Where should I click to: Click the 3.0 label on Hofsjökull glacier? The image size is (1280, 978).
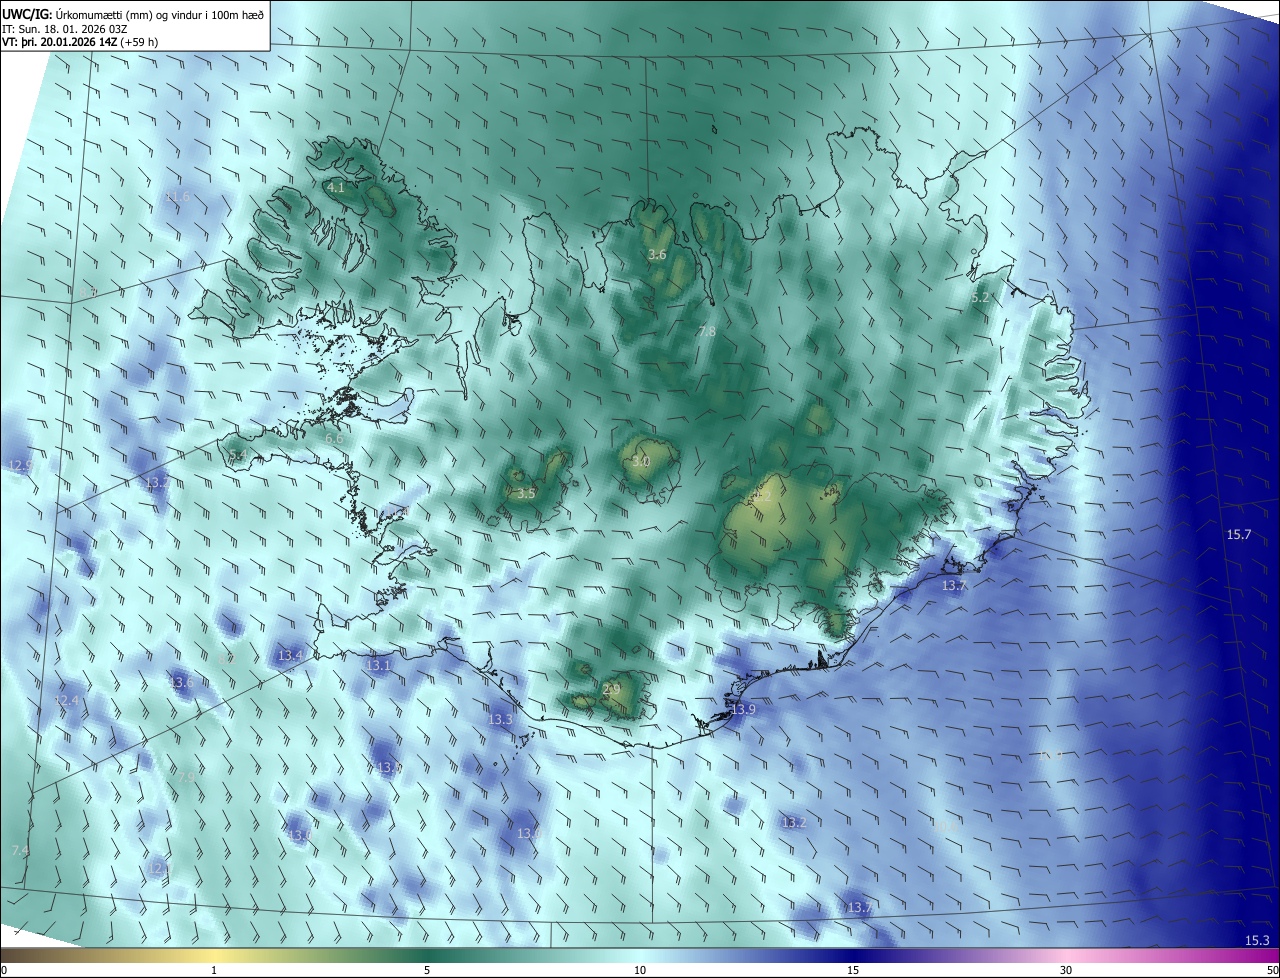click(x=641, y=462)
